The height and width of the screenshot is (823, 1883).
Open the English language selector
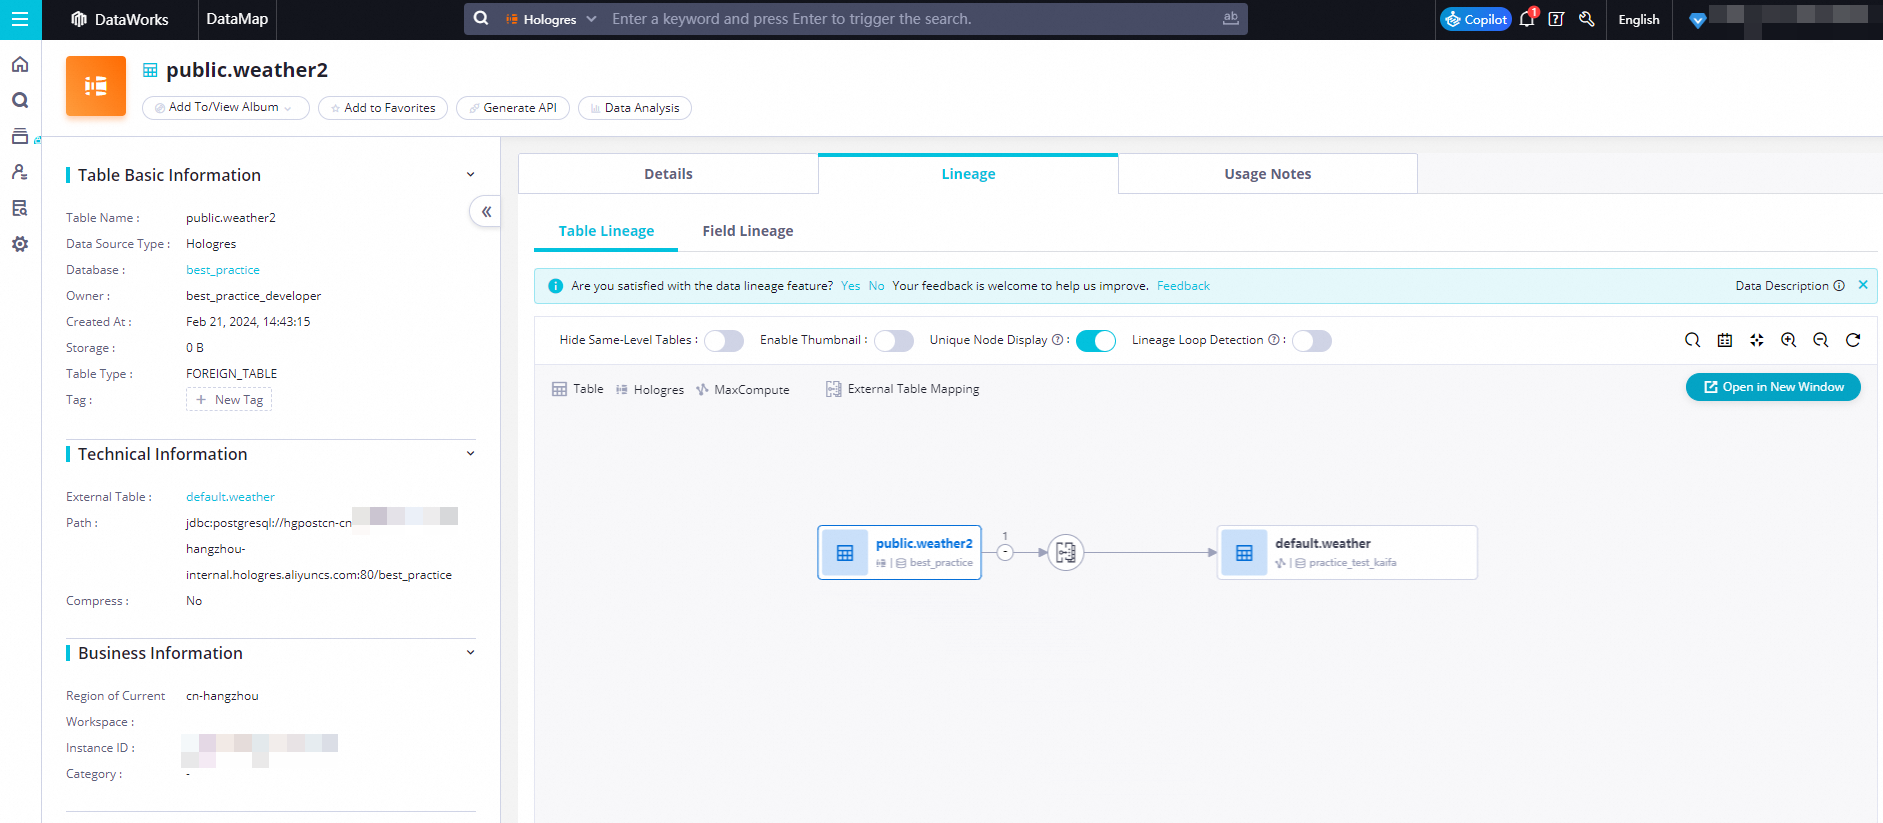pos(1639,19)
